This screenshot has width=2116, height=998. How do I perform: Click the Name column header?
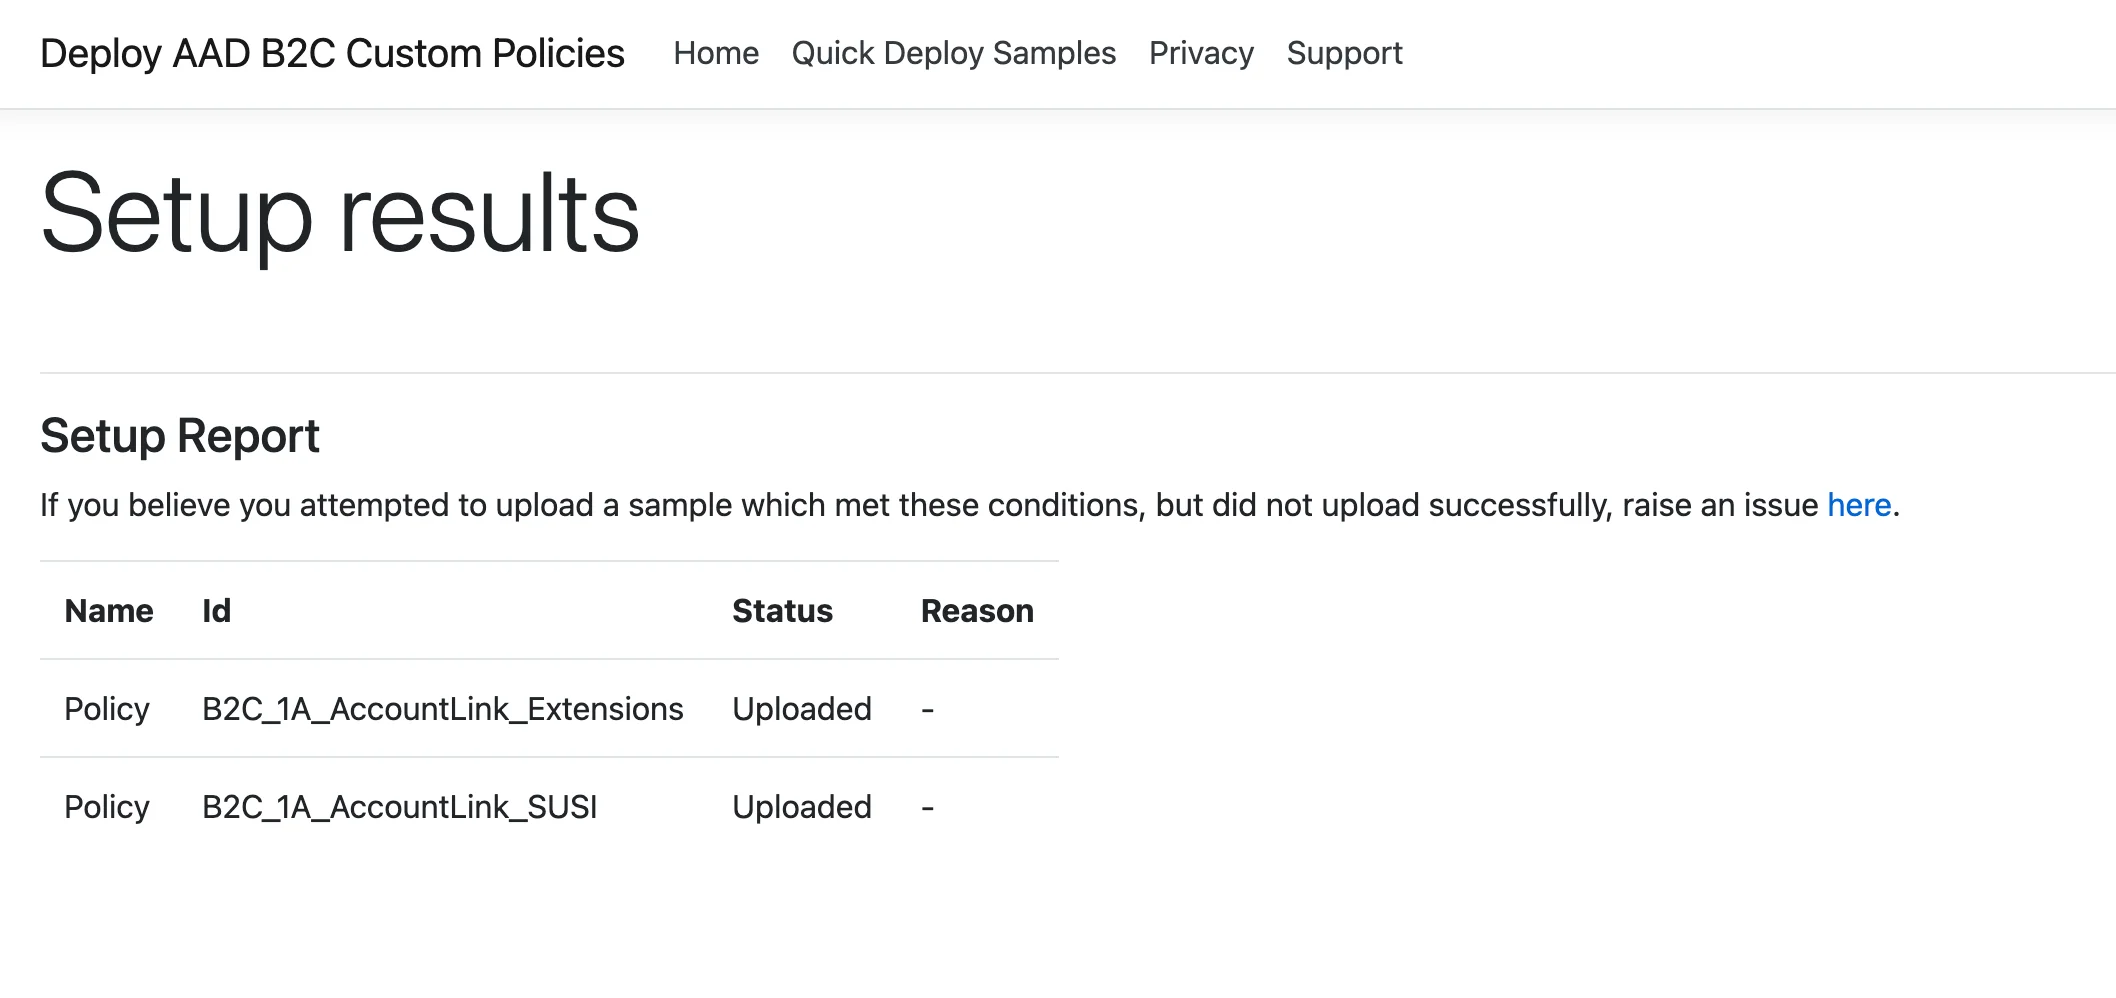[x=109, y=611]
